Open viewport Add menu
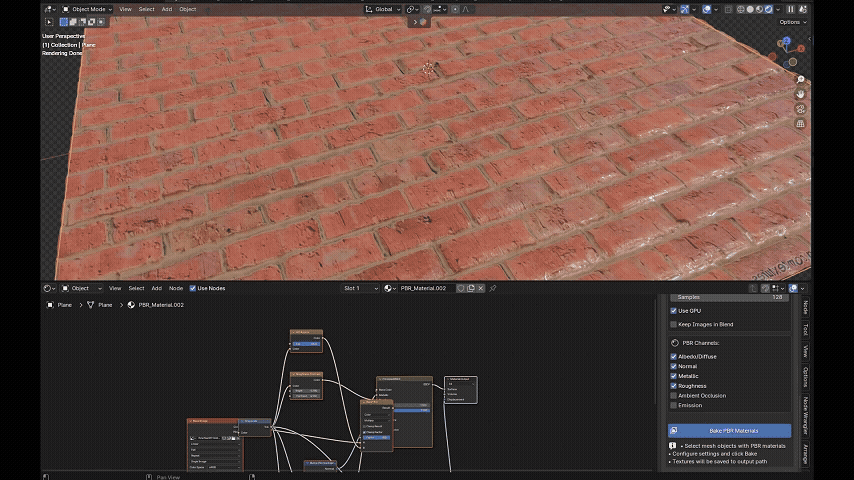 (167, 9)
